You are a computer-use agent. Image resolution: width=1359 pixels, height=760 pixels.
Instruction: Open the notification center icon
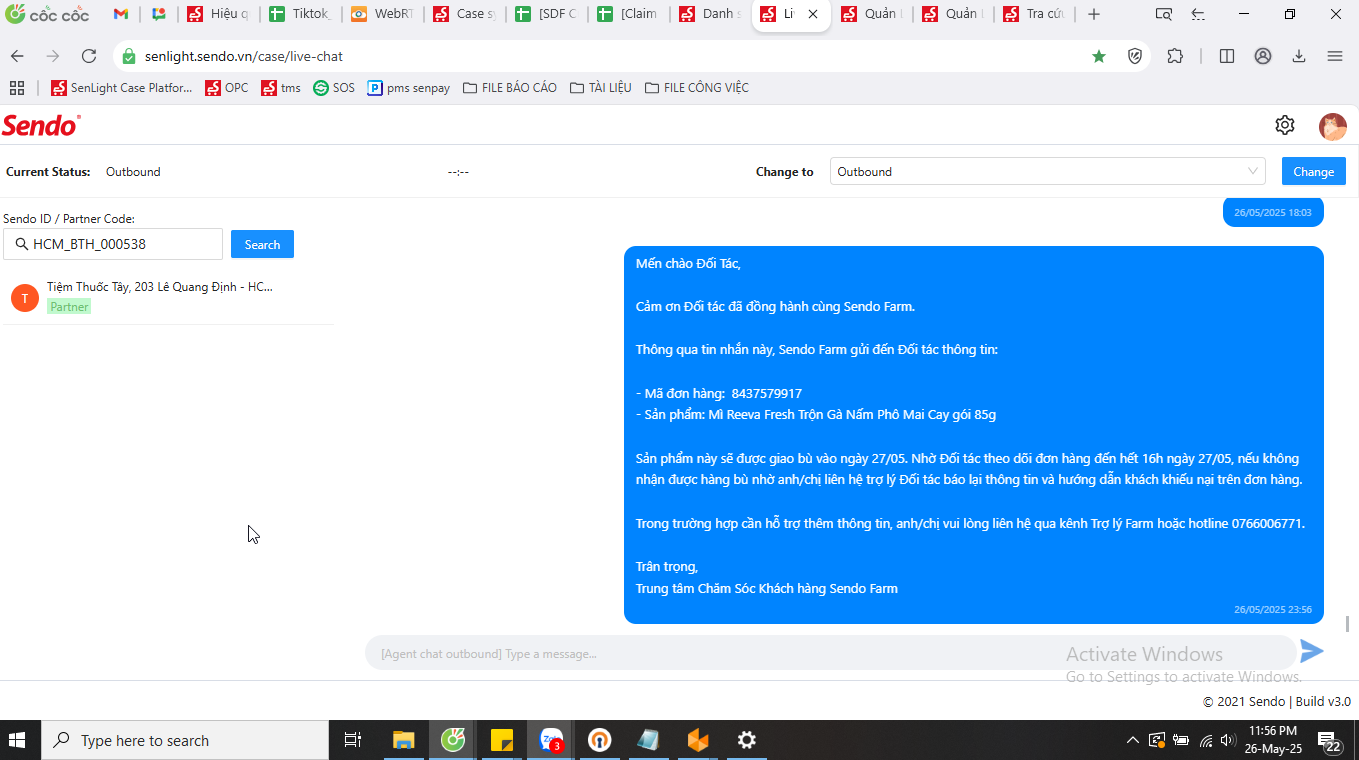[1330, 742]
